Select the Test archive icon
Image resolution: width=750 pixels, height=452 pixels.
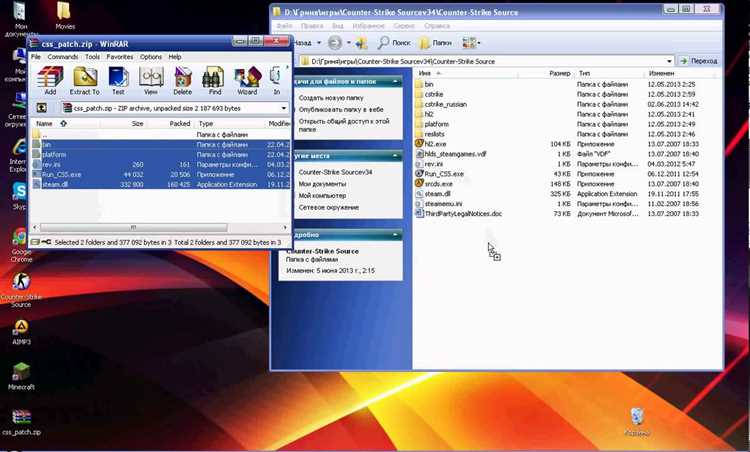point(118,80)
